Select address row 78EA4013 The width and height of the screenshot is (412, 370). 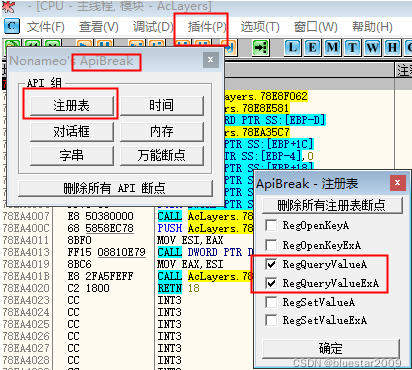[26, 252]
